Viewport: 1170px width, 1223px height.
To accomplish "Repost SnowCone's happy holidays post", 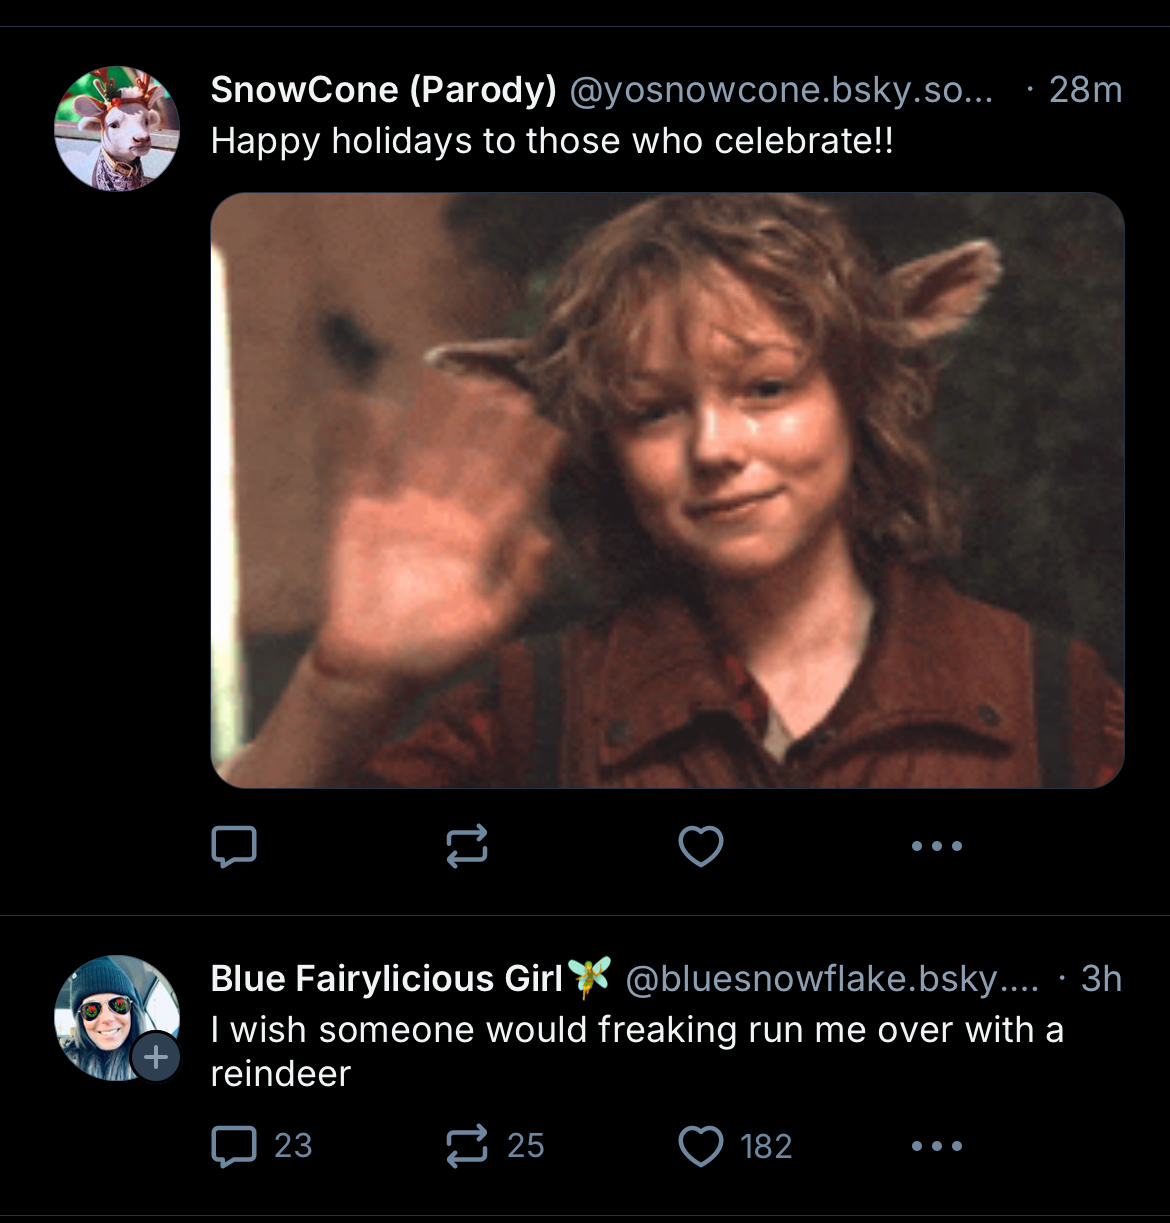I will (x=467, y=846).
